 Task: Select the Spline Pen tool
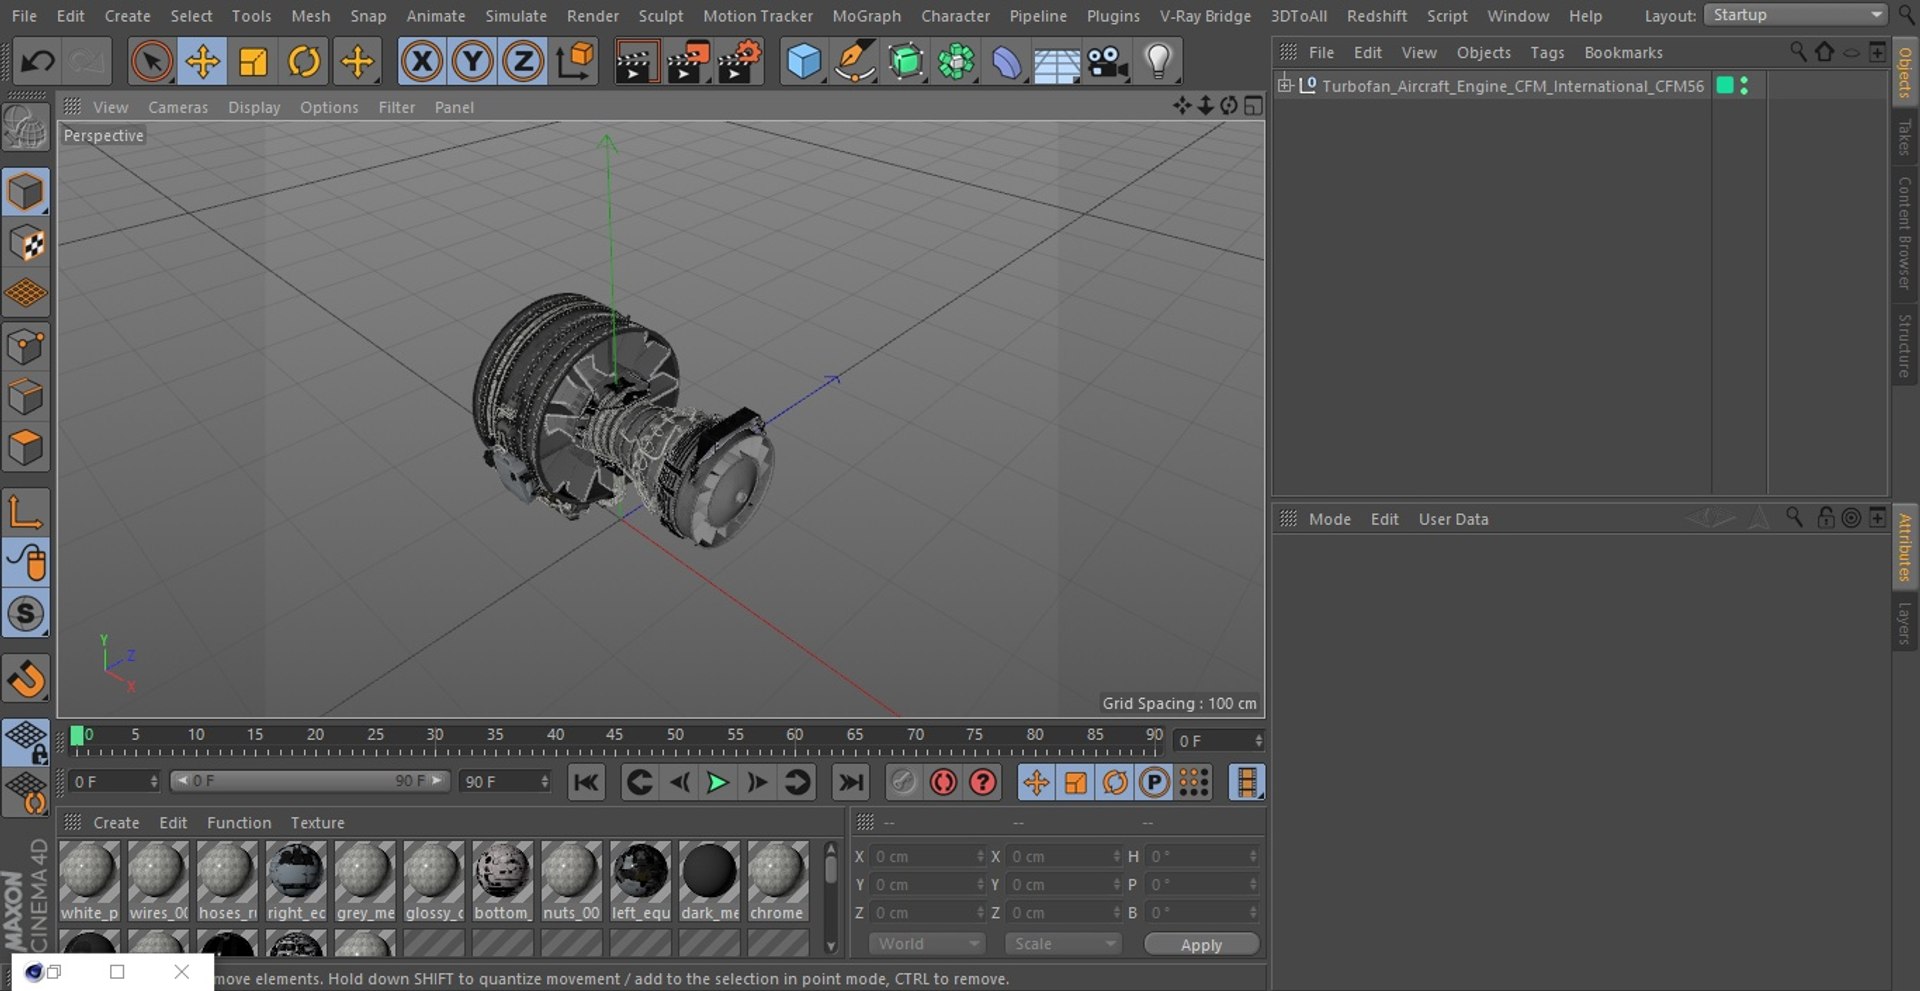pyautogui.click(x=854, y=62)
